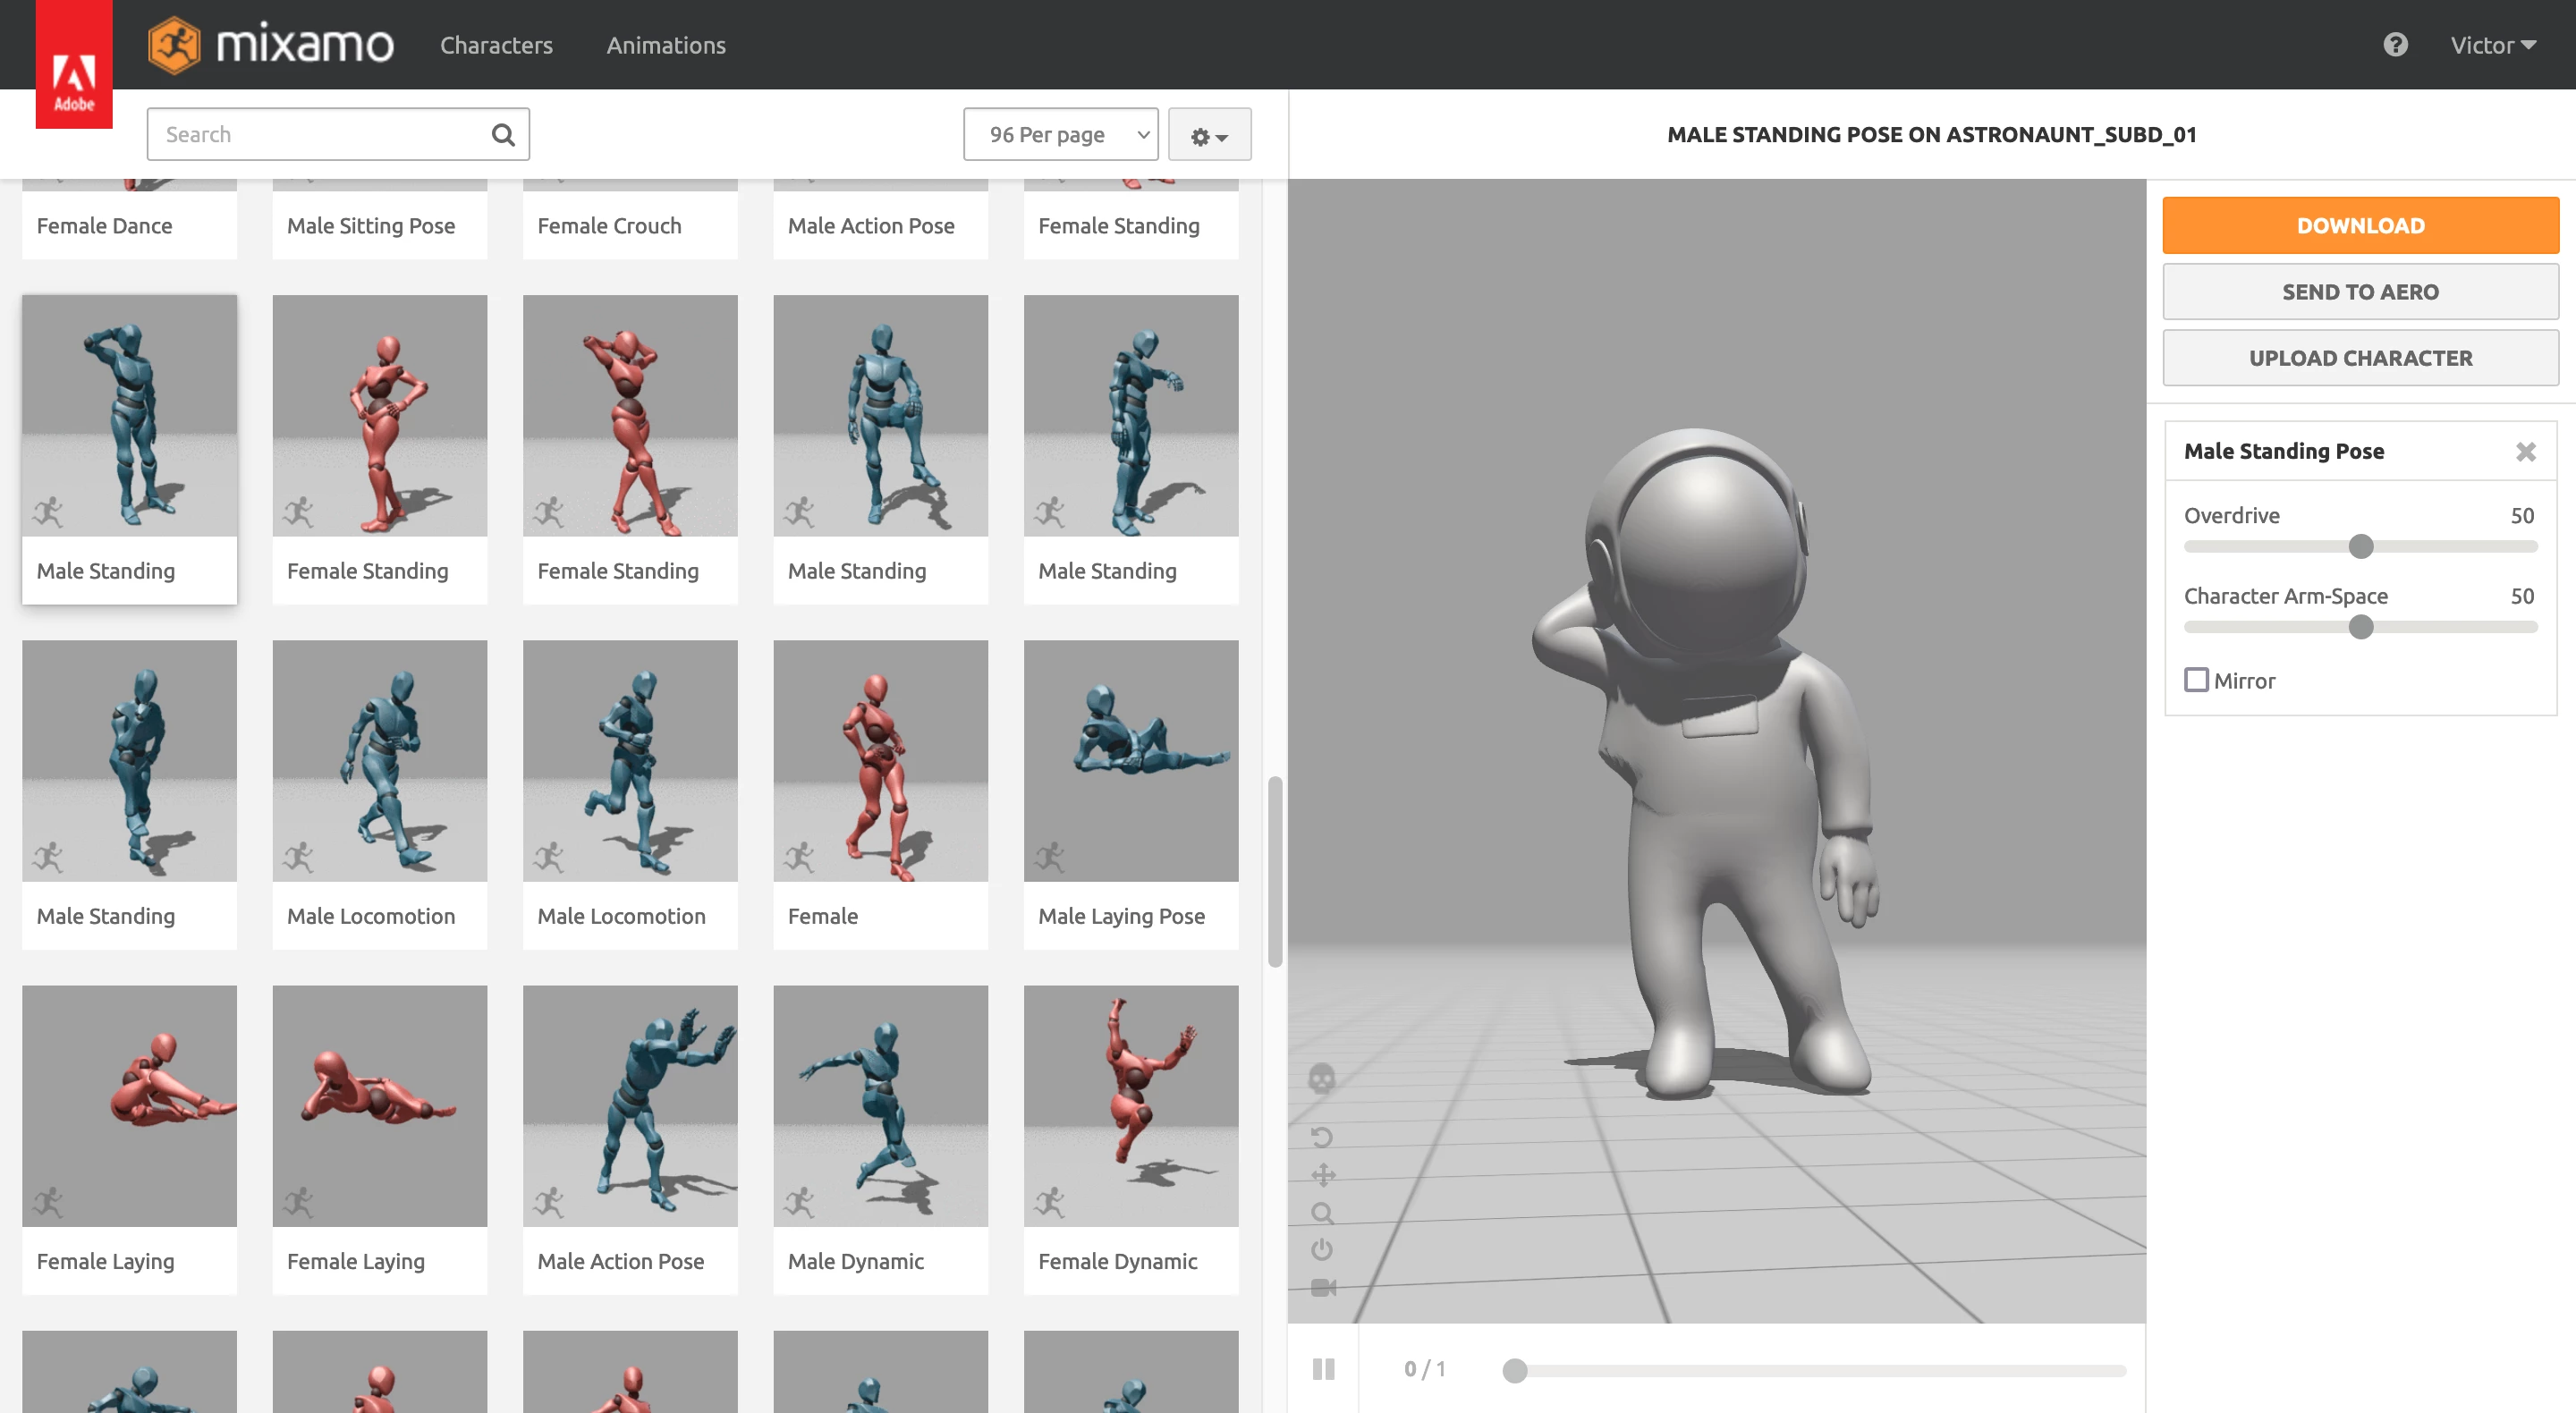Click the camera icon in viewport
Image resolution: width=2576 pixels, height=1413 pixels.
[1322, 1288]
